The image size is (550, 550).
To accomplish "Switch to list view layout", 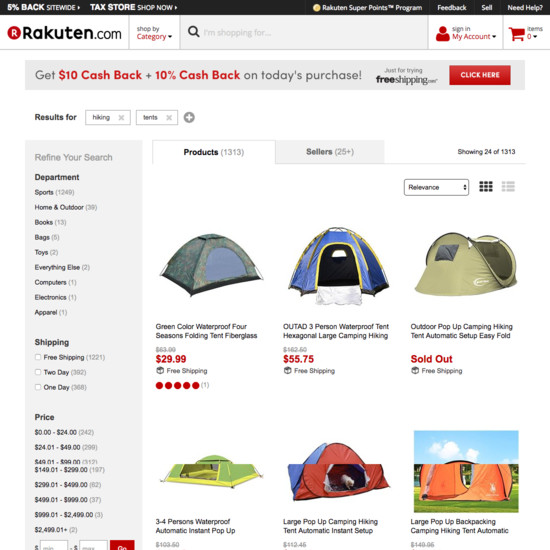I will (x=508, y=187).
